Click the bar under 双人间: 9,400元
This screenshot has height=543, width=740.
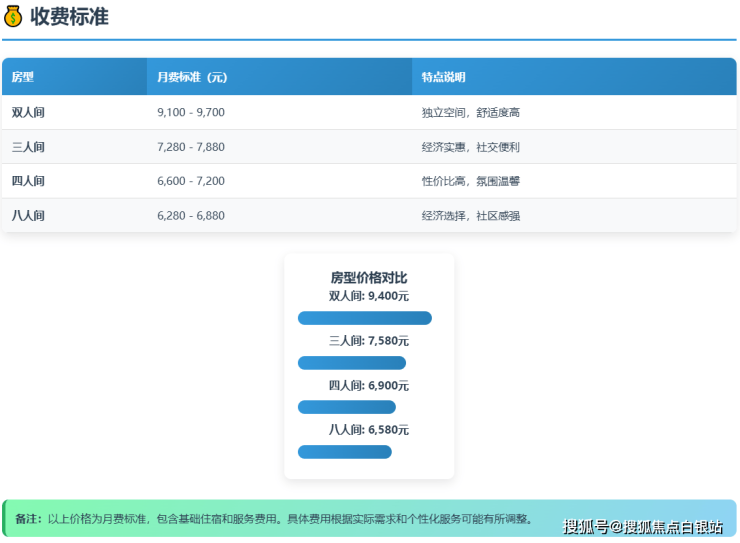click(365, 318)
